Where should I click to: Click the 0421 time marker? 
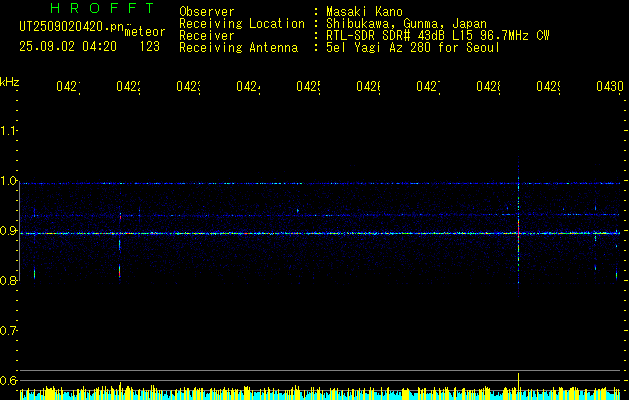[x=68, y=86]
